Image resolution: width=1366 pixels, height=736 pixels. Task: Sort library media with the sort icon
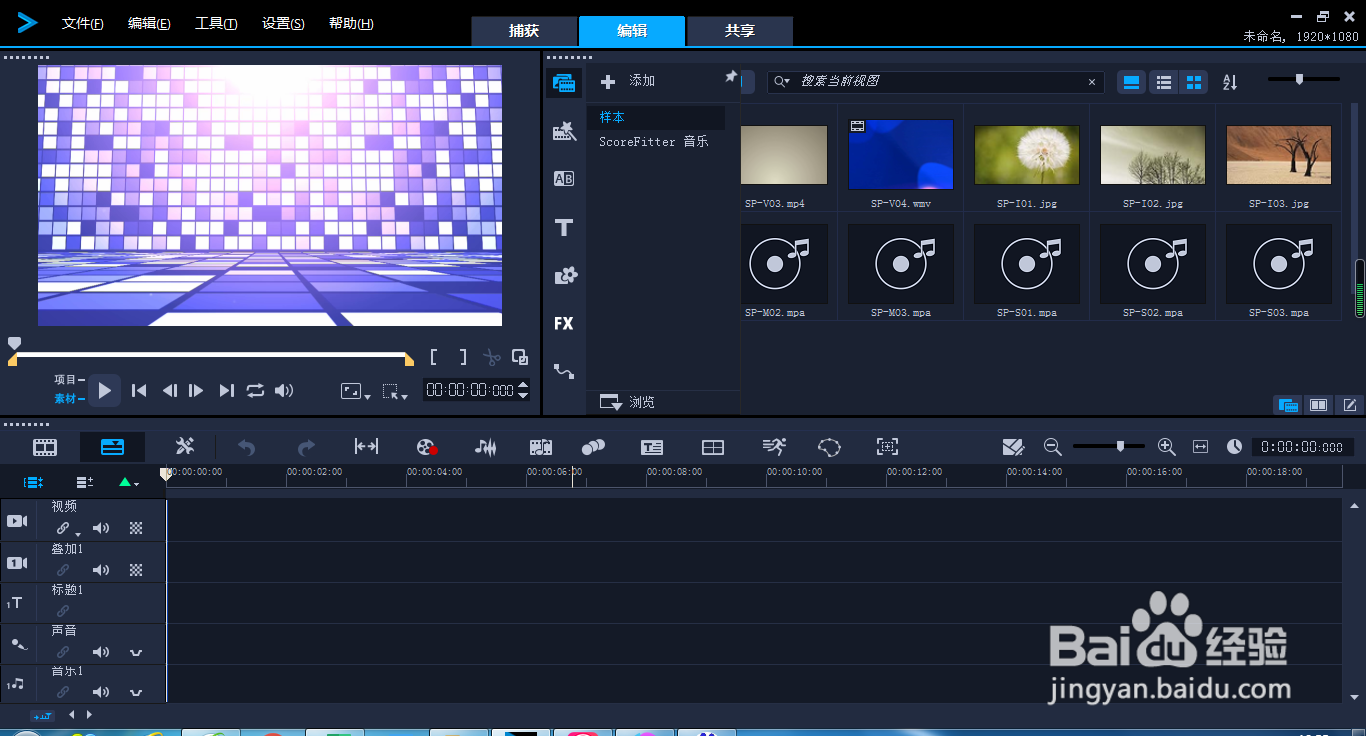click(1230, 82)
